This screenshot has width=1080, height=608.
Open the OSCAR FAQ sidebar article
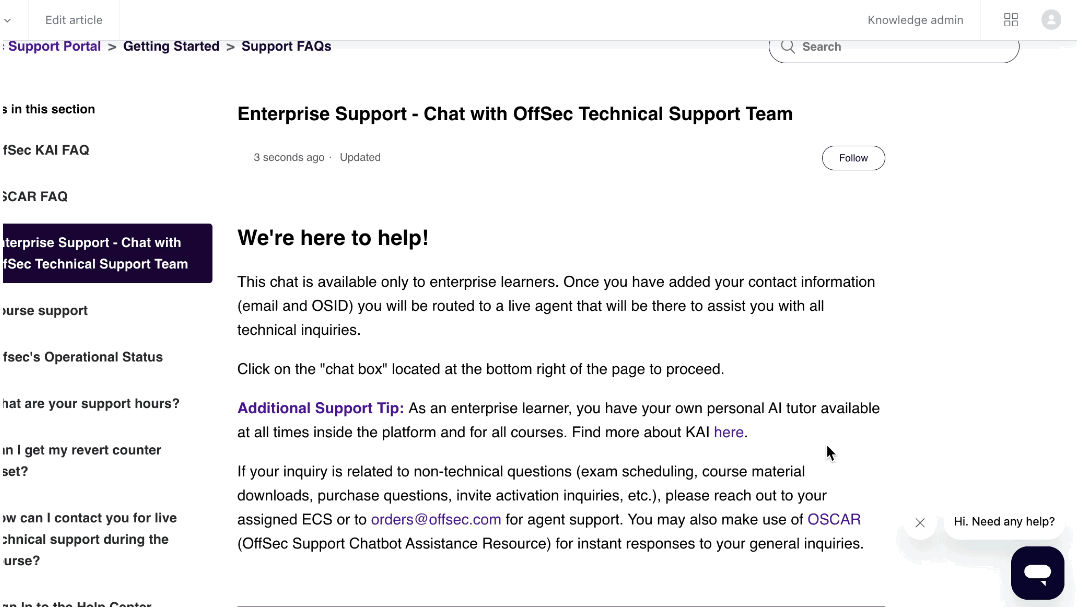35,196
